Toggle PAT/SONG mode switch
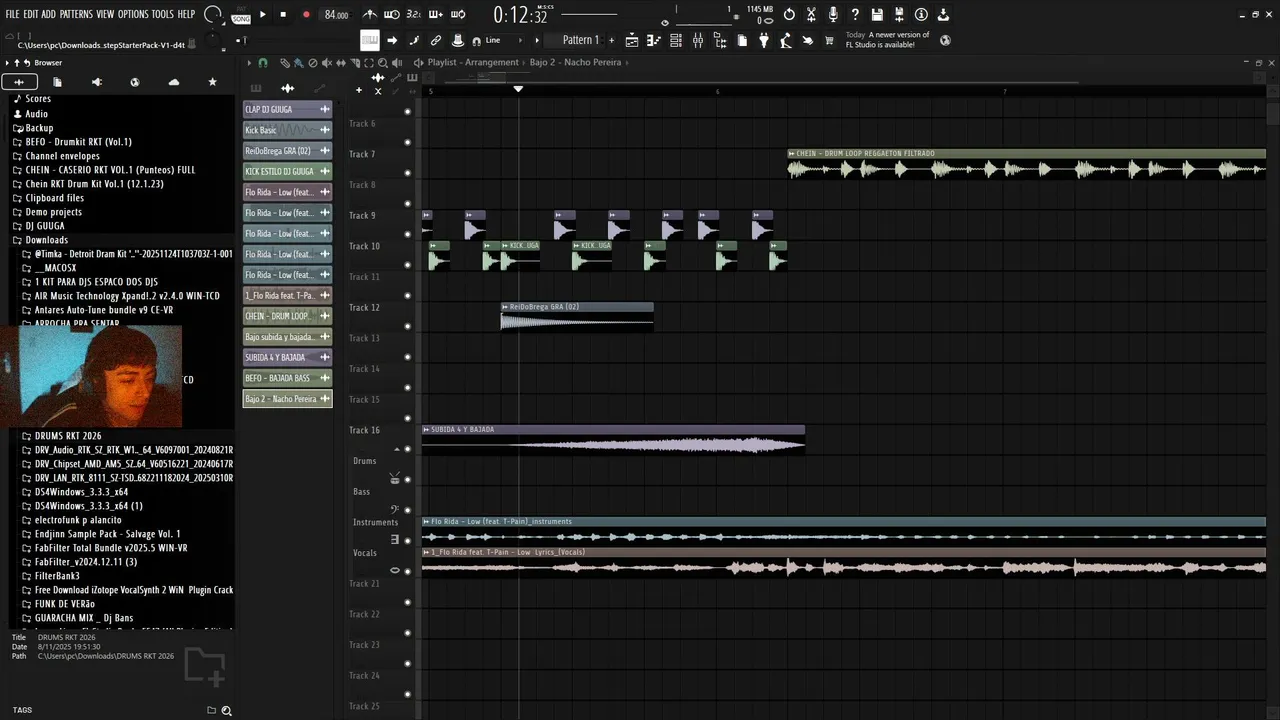 tap(240, 15)
